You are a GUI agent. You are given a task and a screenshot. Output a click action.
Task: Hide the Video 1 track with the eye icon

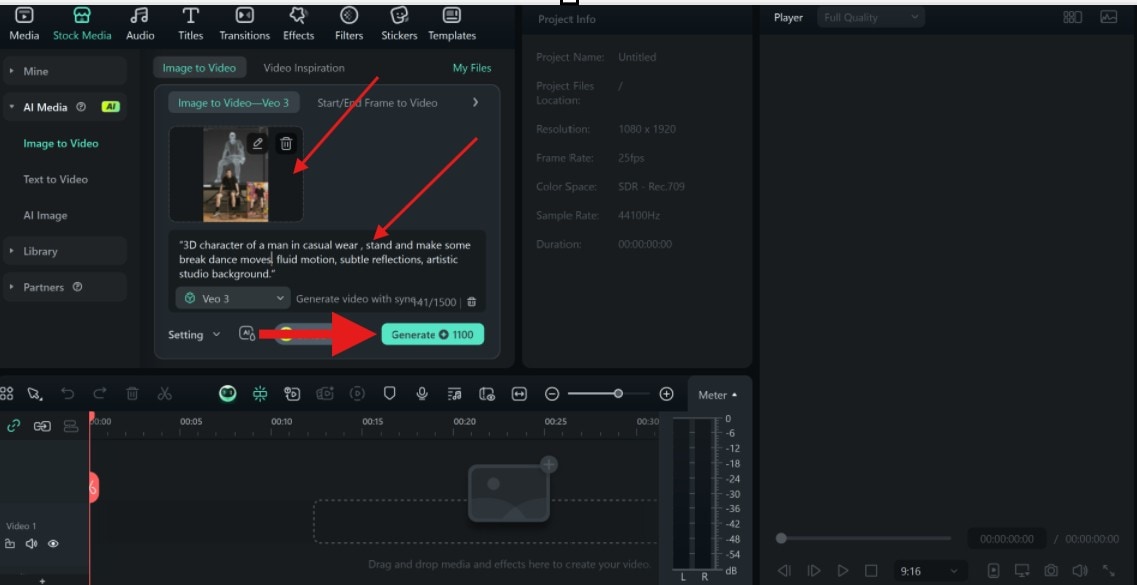pyautogui.click(x=54, y=544)
